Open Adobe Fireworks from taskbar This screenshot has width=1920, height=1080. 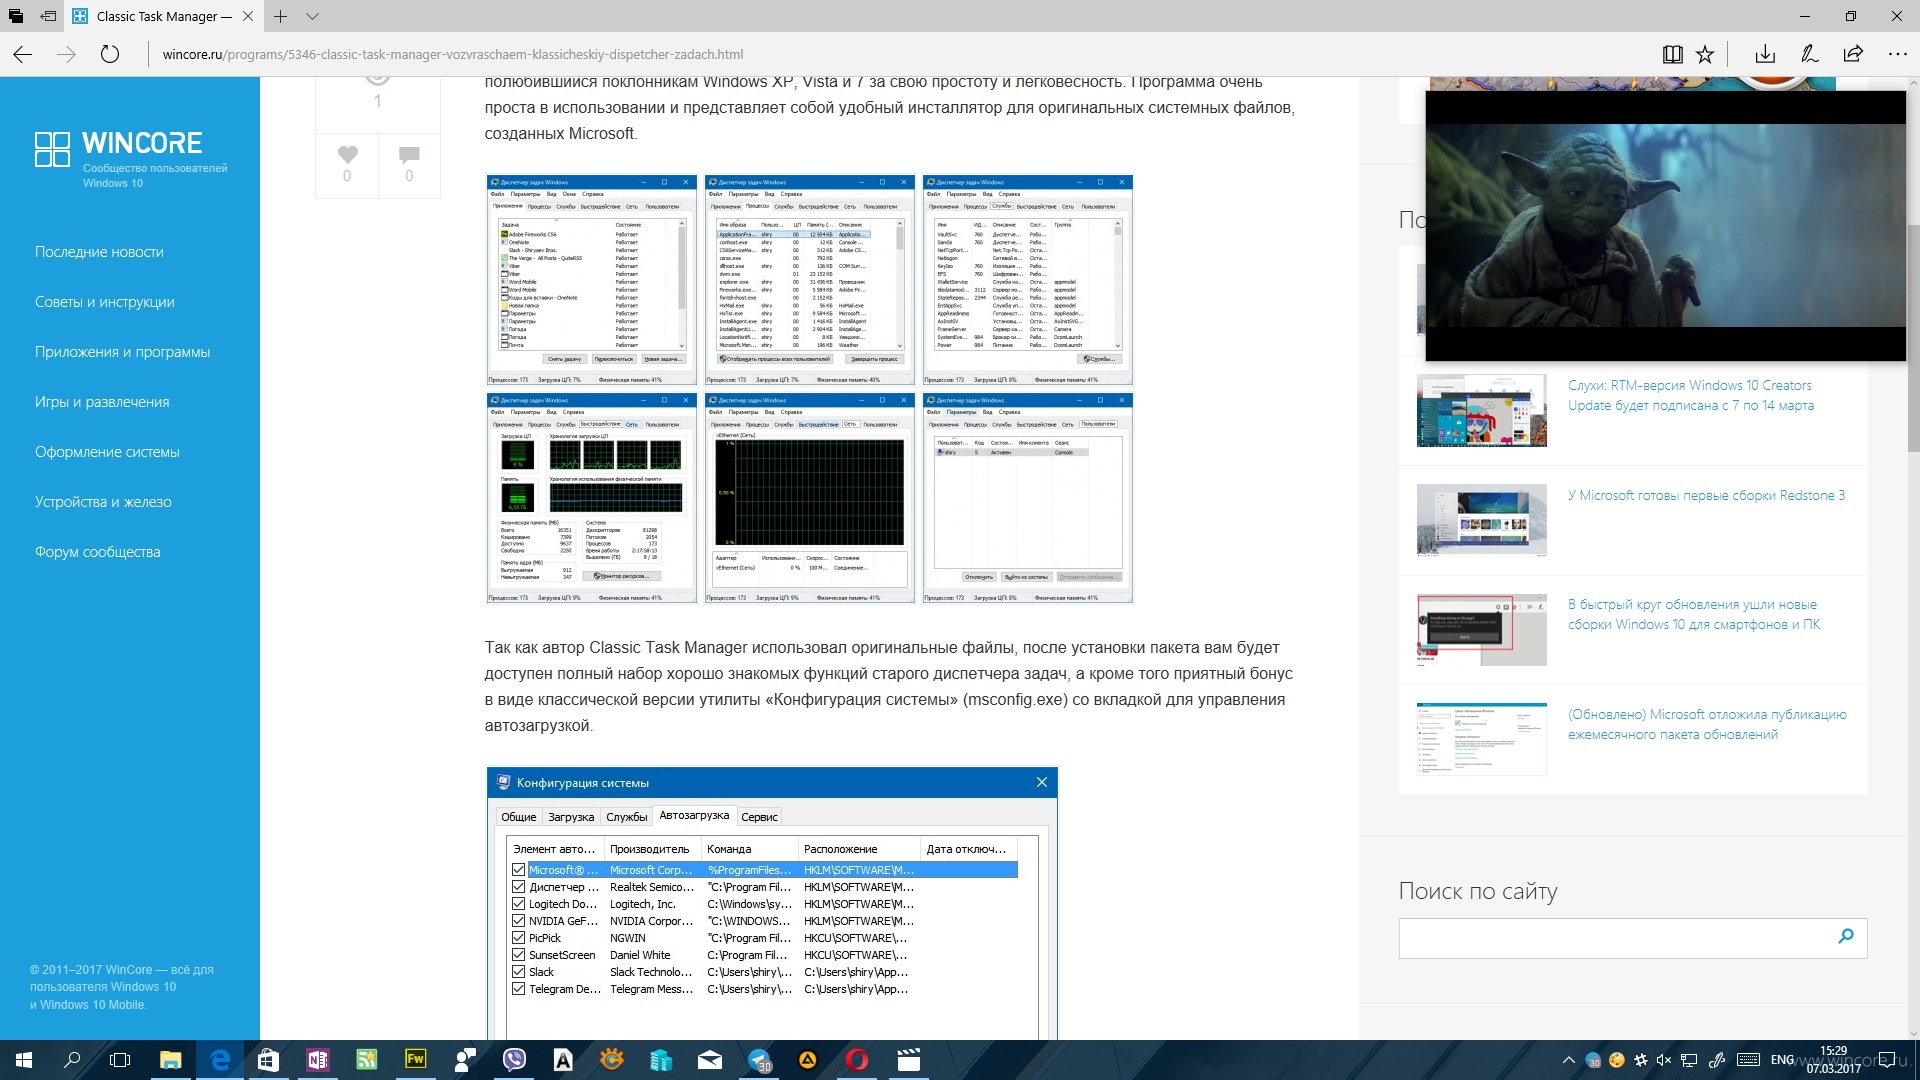click(415, 1060)
